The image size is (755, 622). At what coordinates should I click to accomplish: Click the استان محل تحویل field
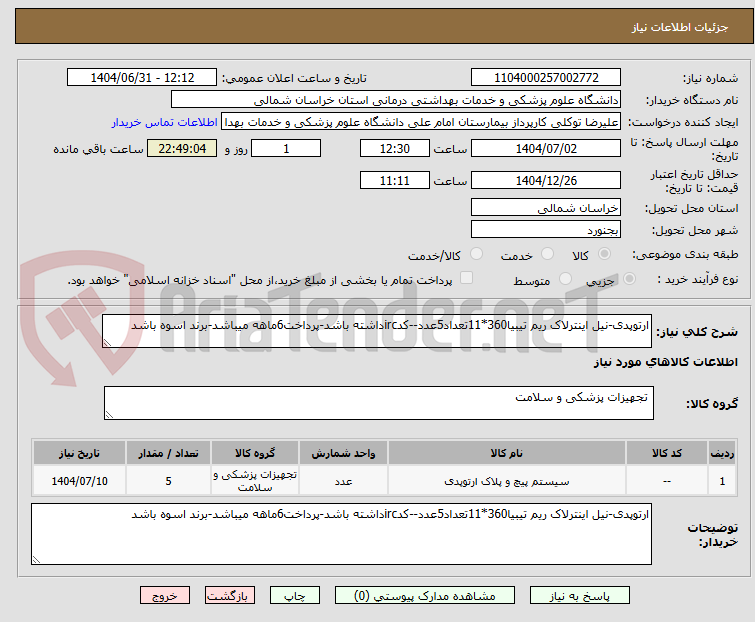click(x=546, y=207)
